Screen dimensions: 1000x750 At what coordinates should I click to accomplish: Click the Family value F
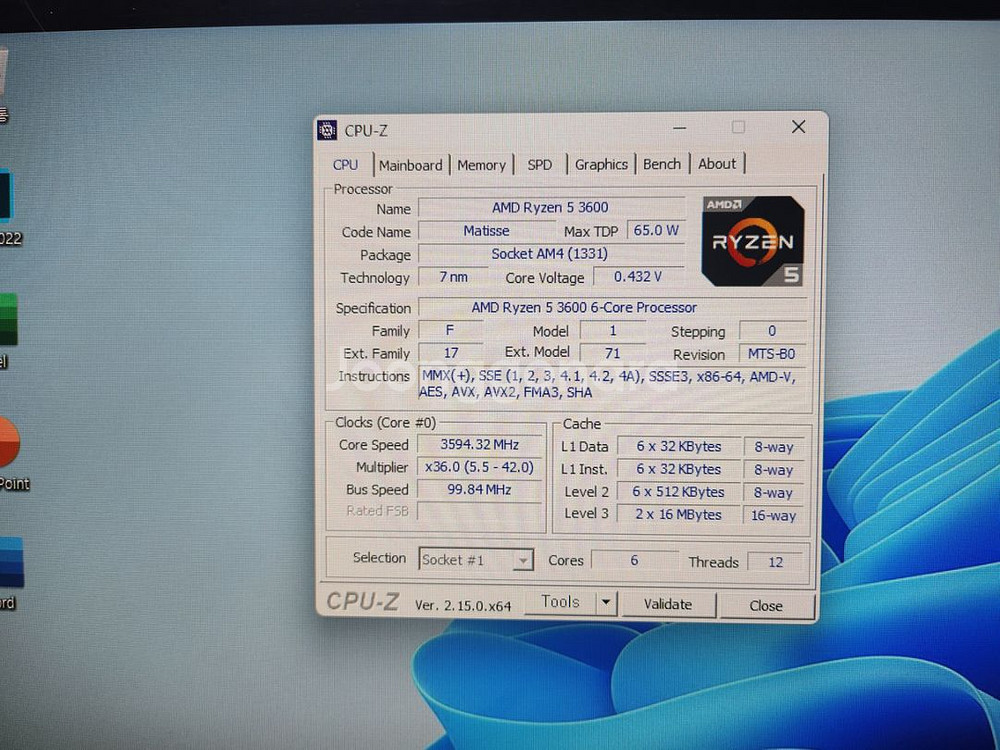(450, 330)
